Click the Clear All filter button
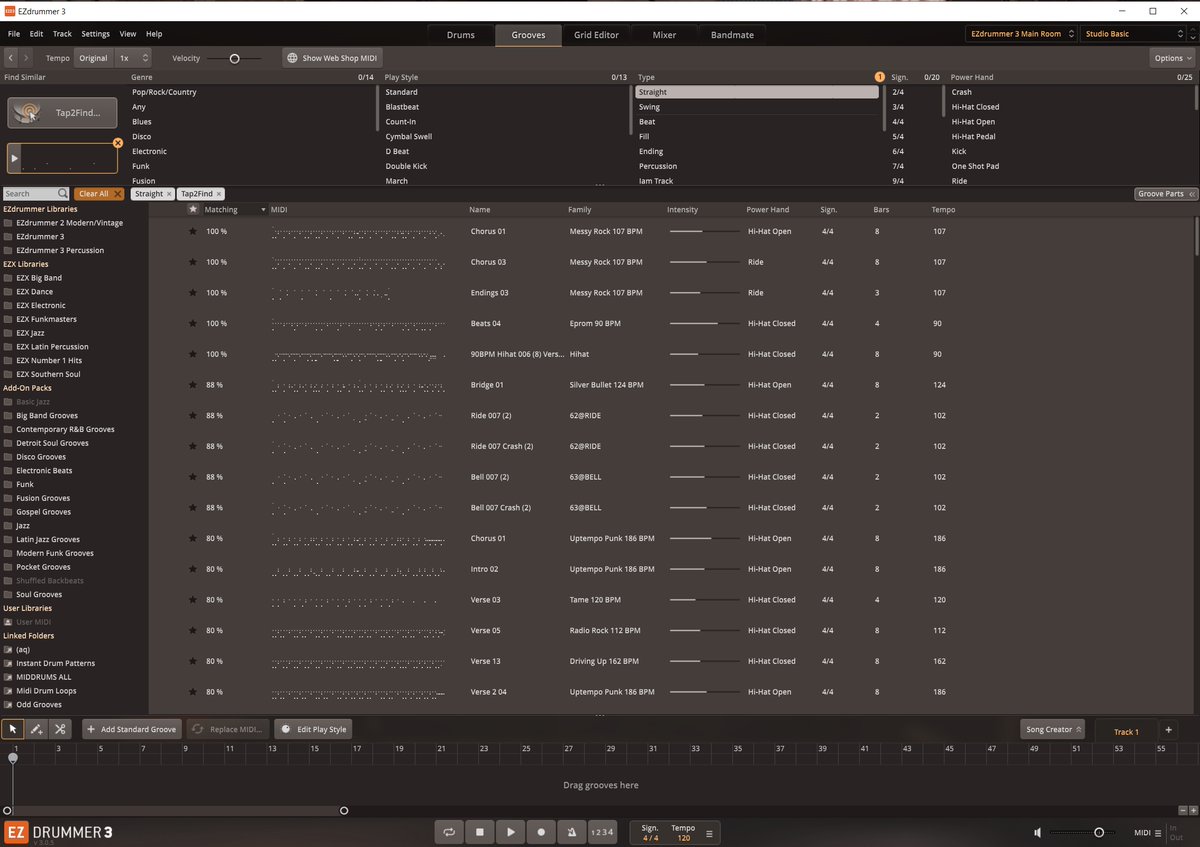 [99, 193]
